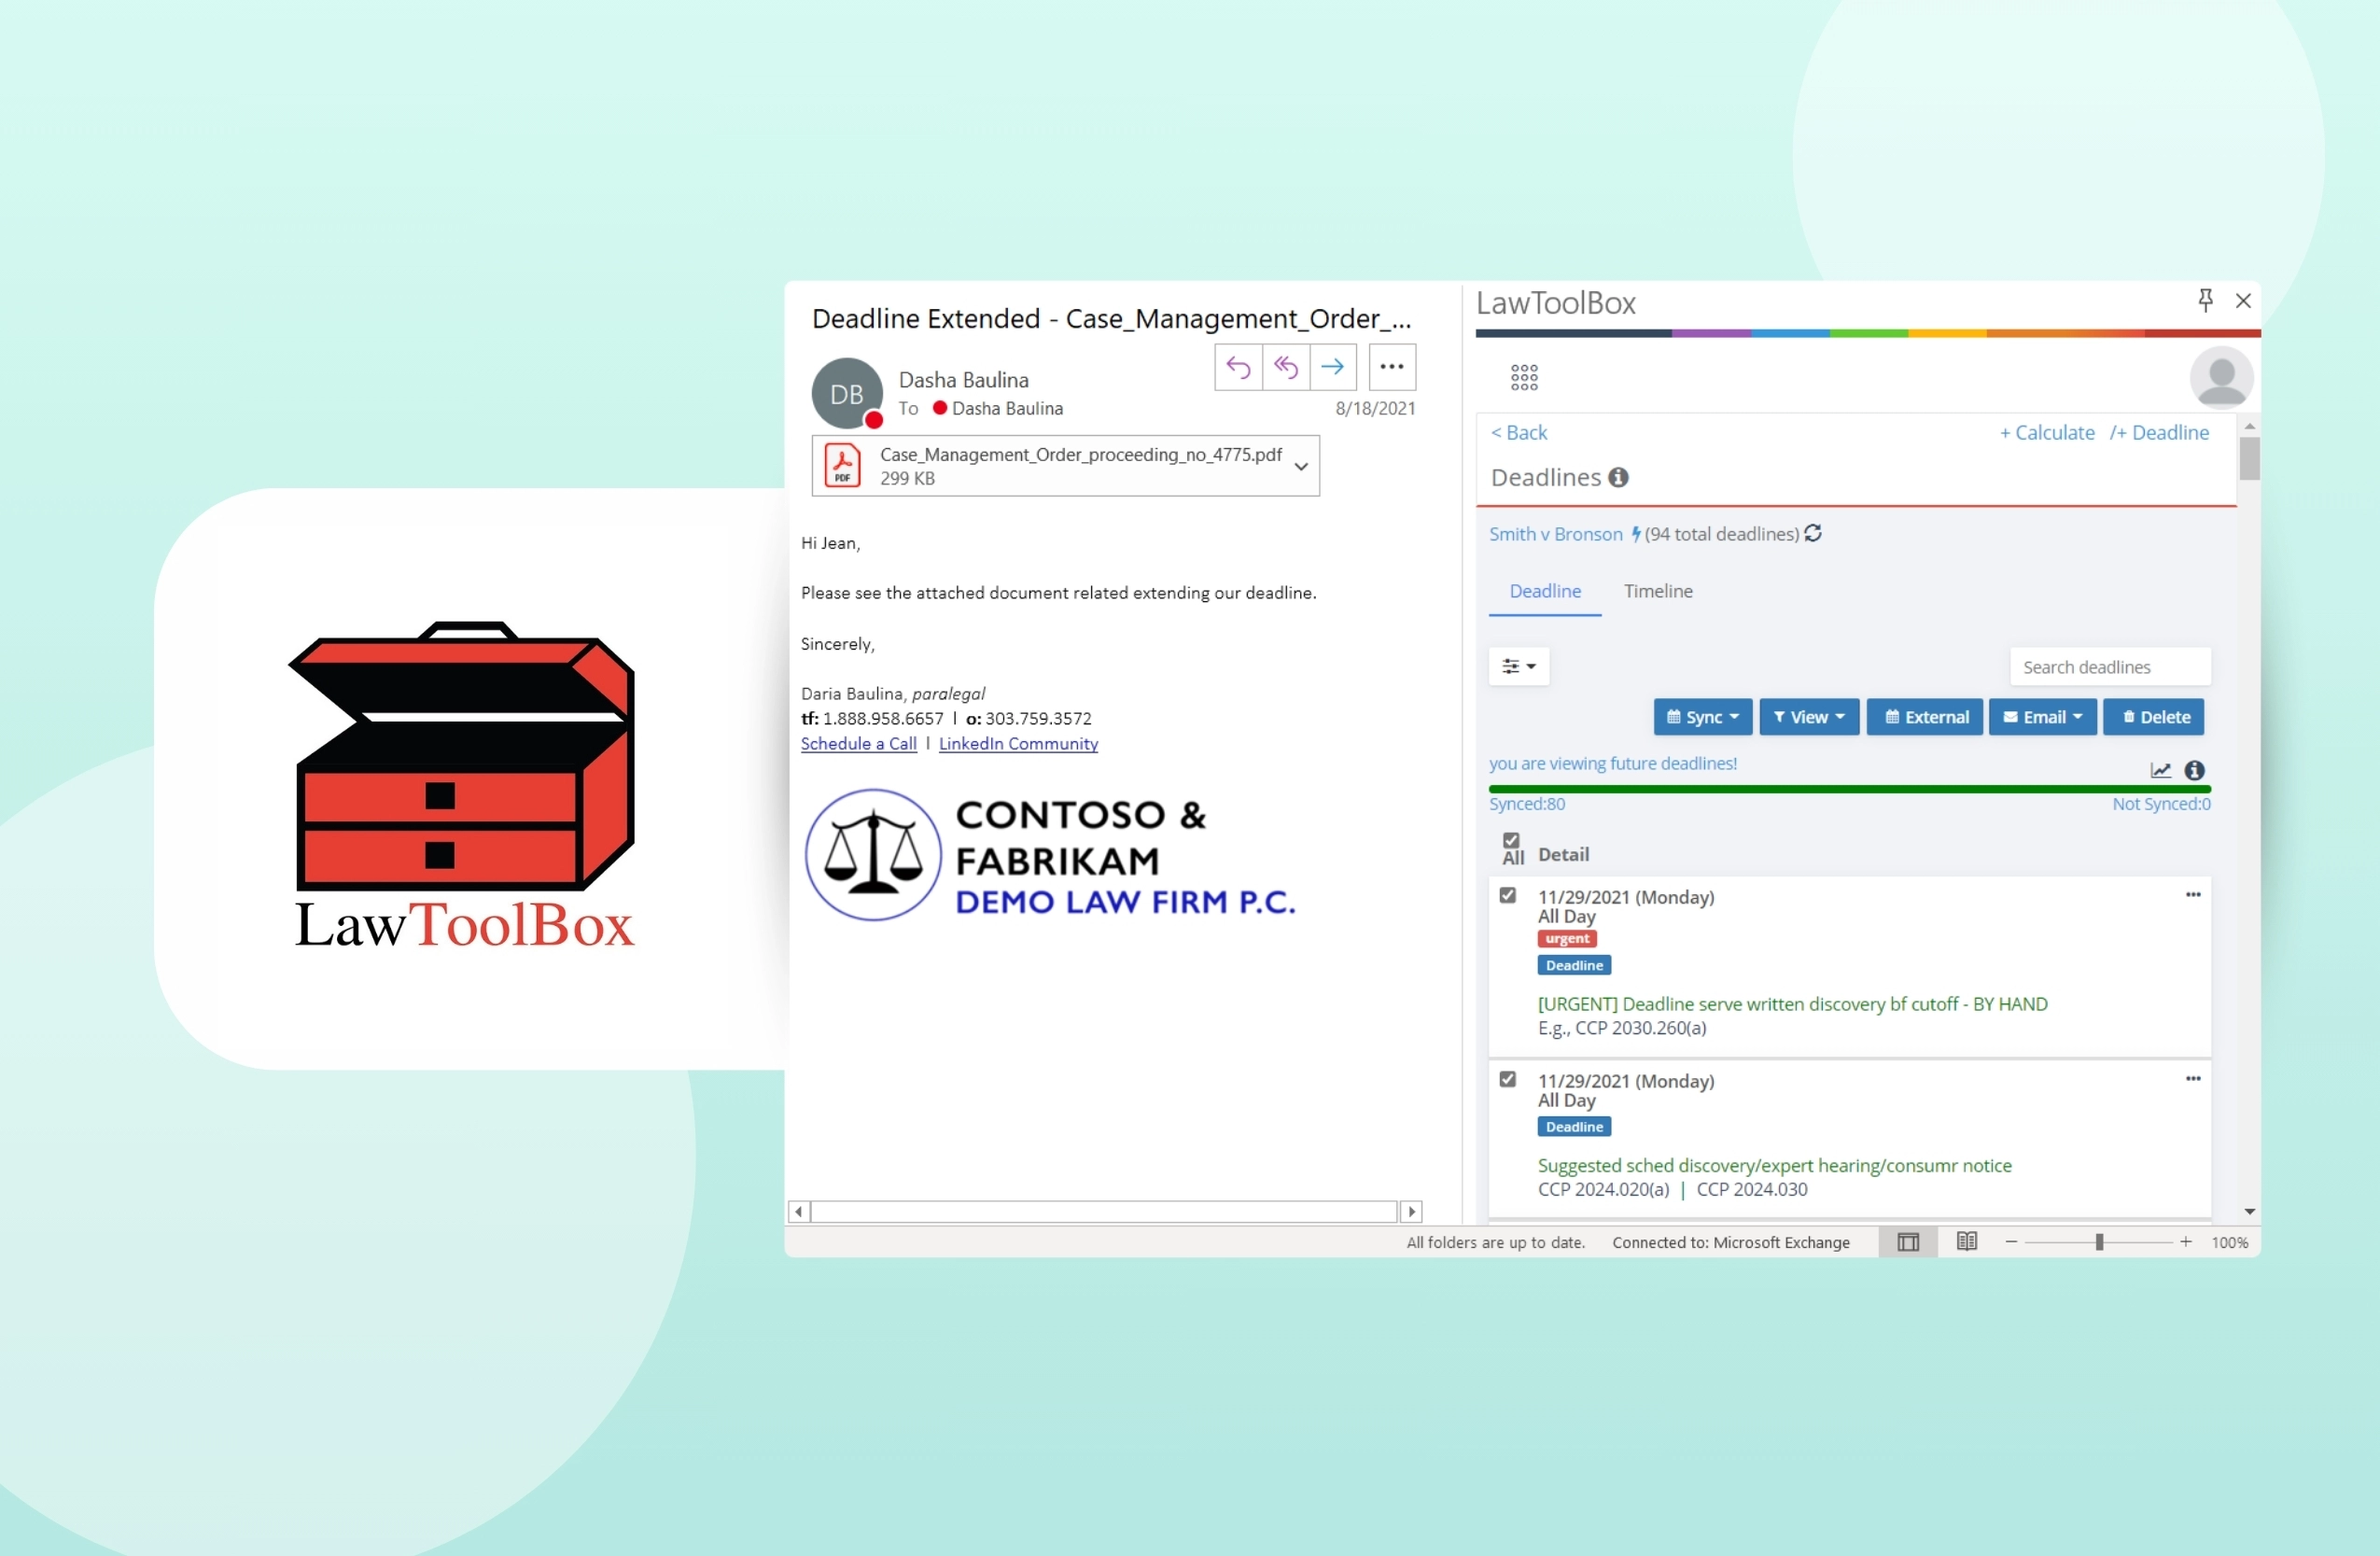Click the 8/18/2021 email date
The image size is (2380, 1556).
click(1375, 409)
